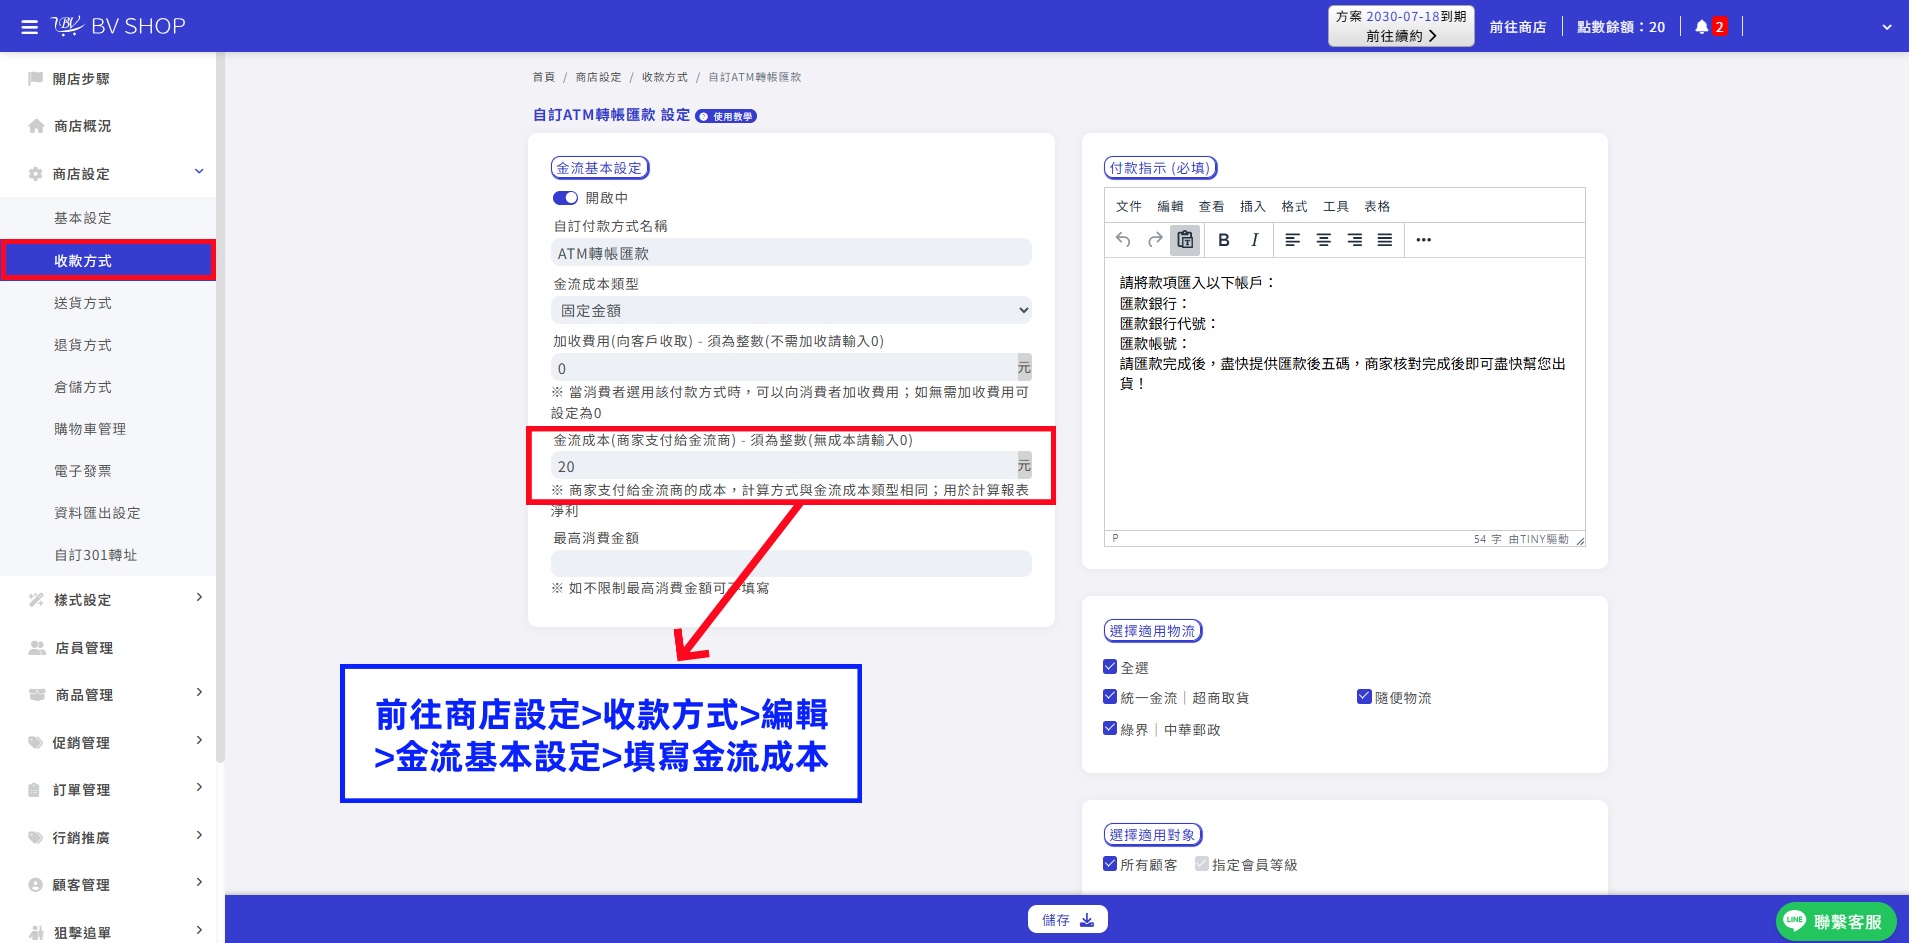1909x943 pixels.
Task: Uncheck 綠界 中華郵政 checkbox
Action: point(1110,729)
